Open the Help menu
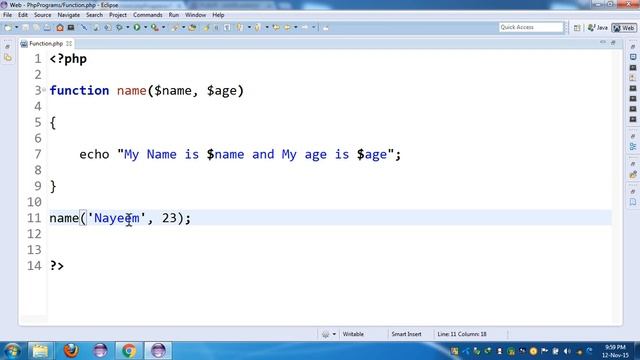 click(x=218, y=15)
